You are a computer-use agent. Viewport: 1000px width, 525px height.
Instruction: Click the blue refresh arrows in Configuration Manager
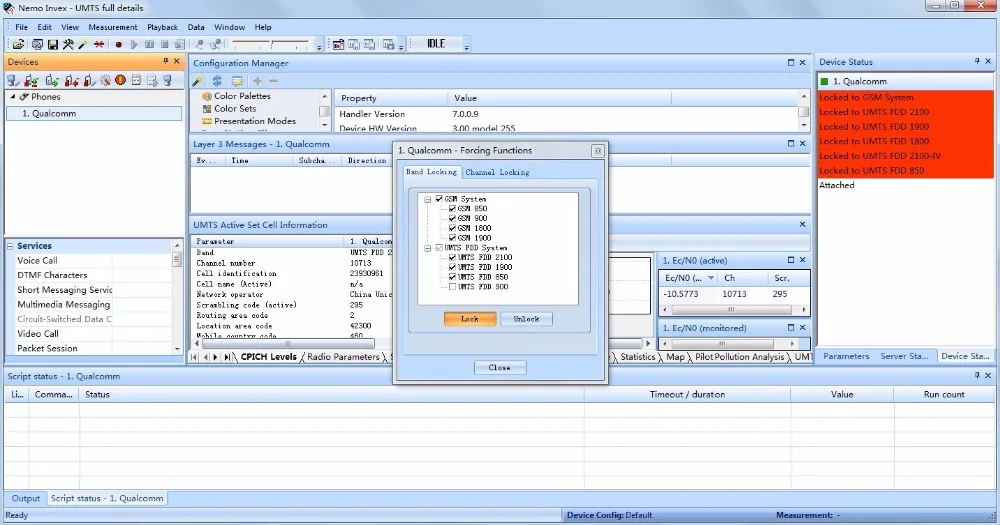(217, 81)
